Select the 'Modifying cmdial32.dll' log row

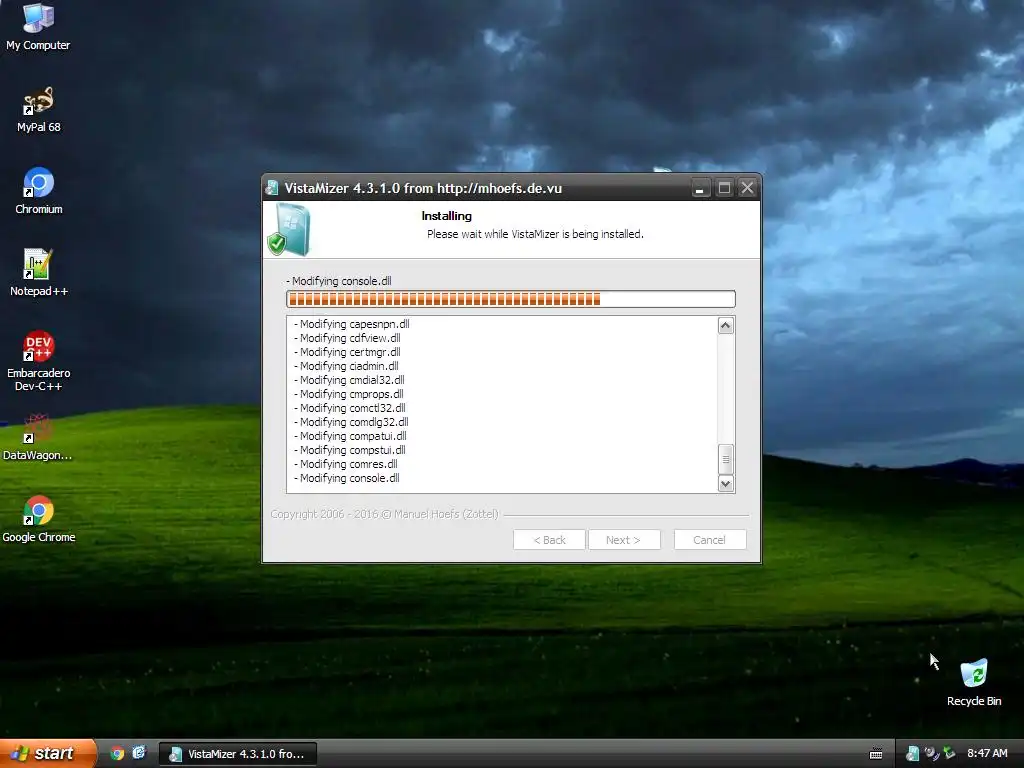click(x=349, y=380)
